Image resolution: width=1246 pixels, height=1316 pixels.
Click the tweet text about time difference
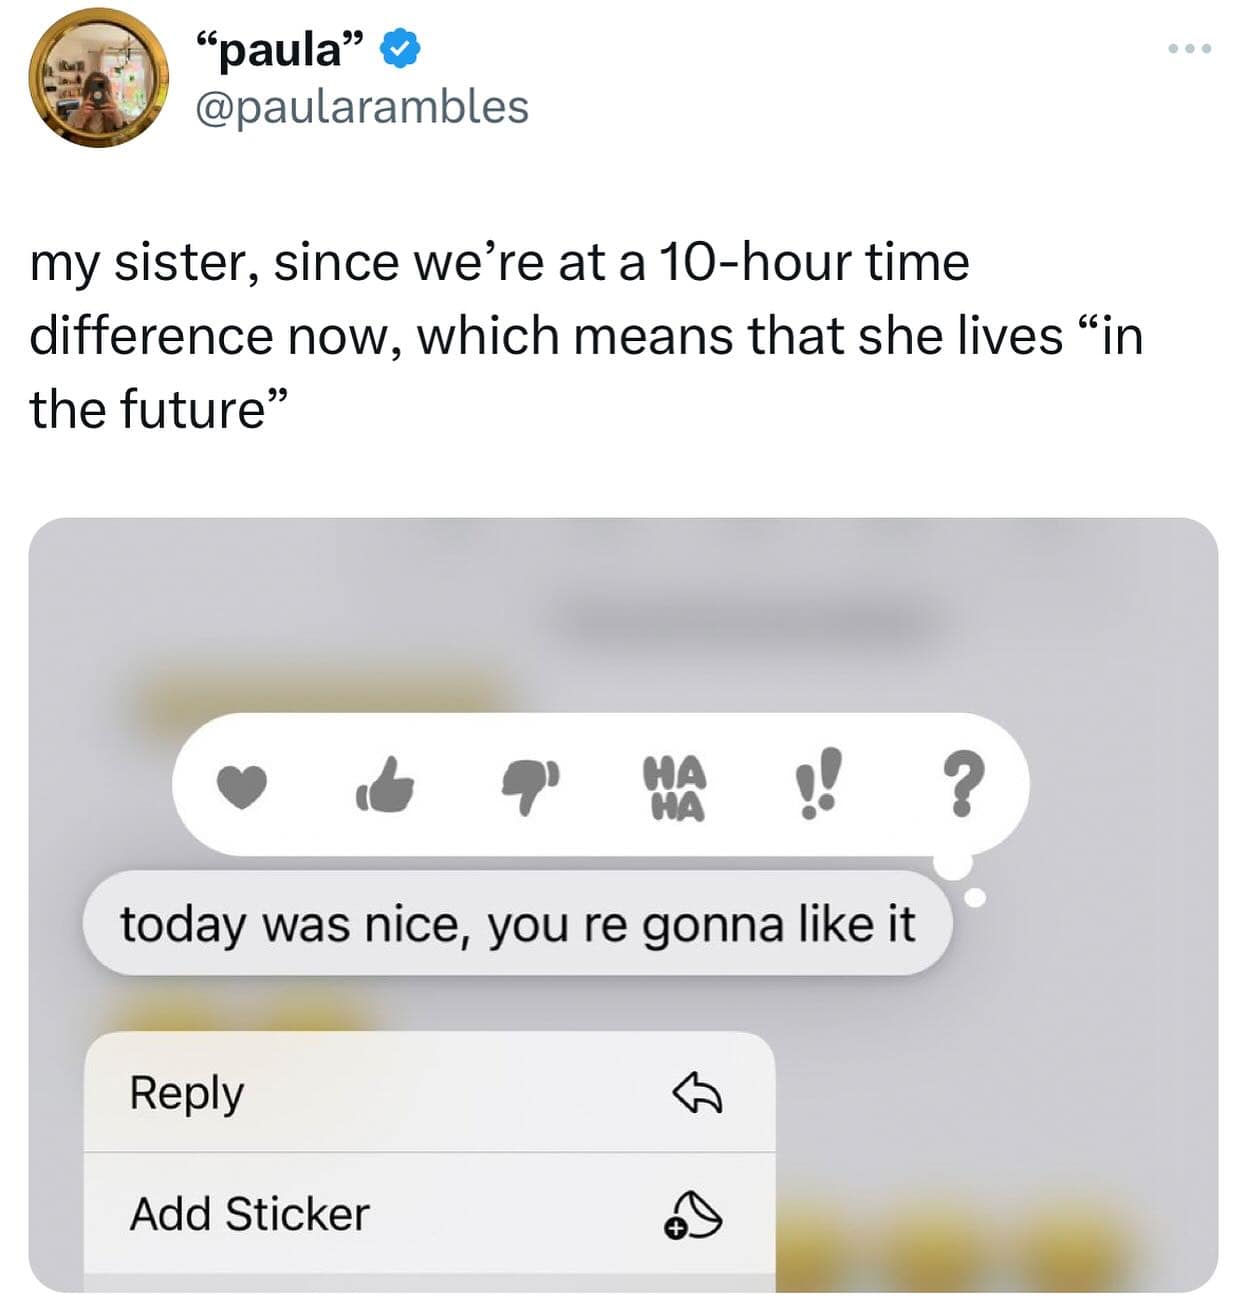click(x=586, y=335)
